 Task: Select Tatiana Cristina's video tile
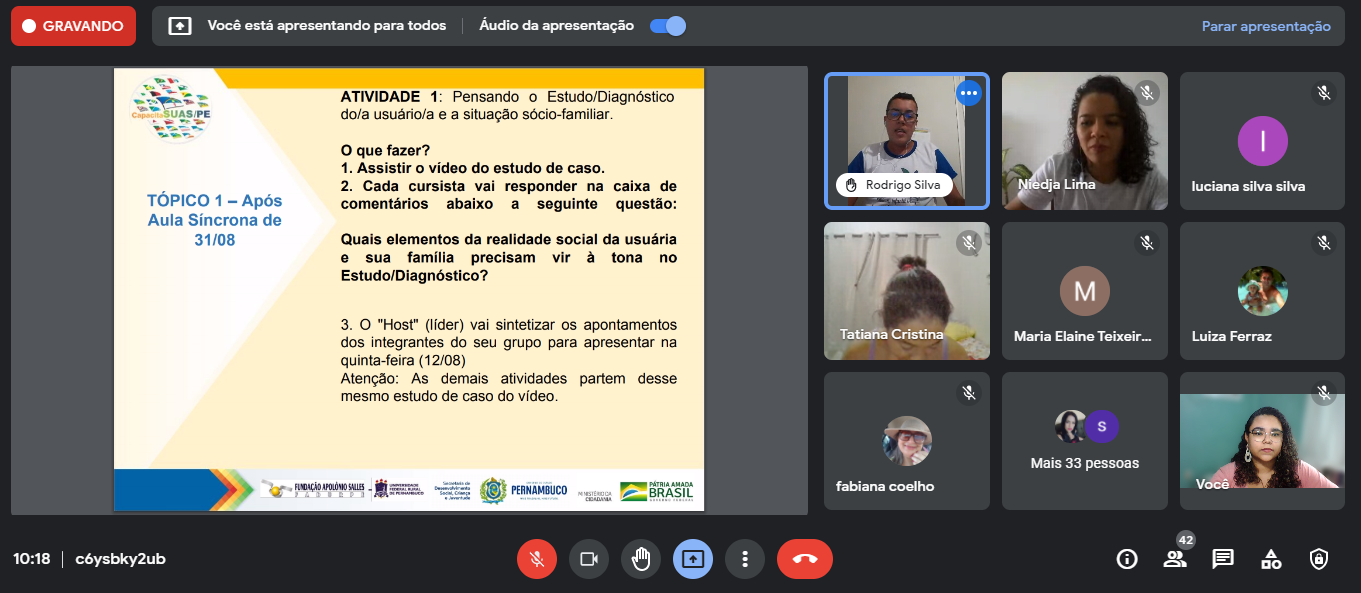click(x=907, y=290)
